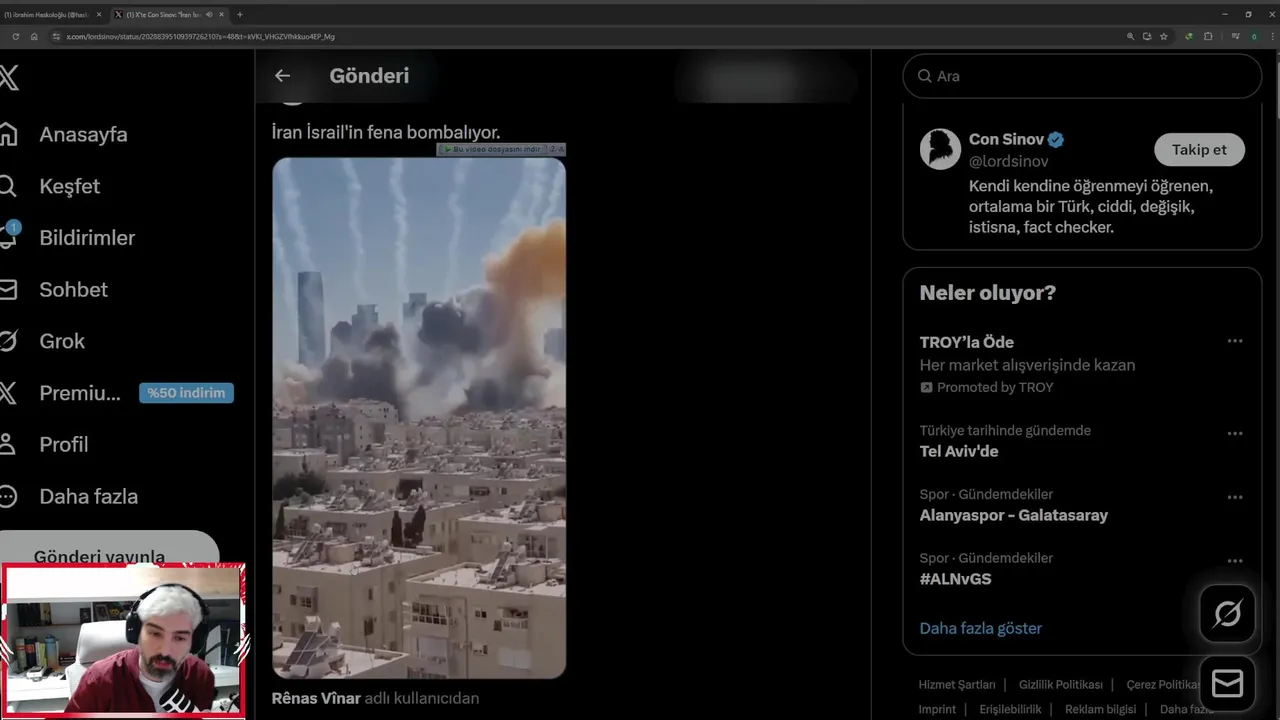The width and height of the screenshot is (1280, 720).
Task: Click Daha fazla göster link
Action: [x=980, y=628]
